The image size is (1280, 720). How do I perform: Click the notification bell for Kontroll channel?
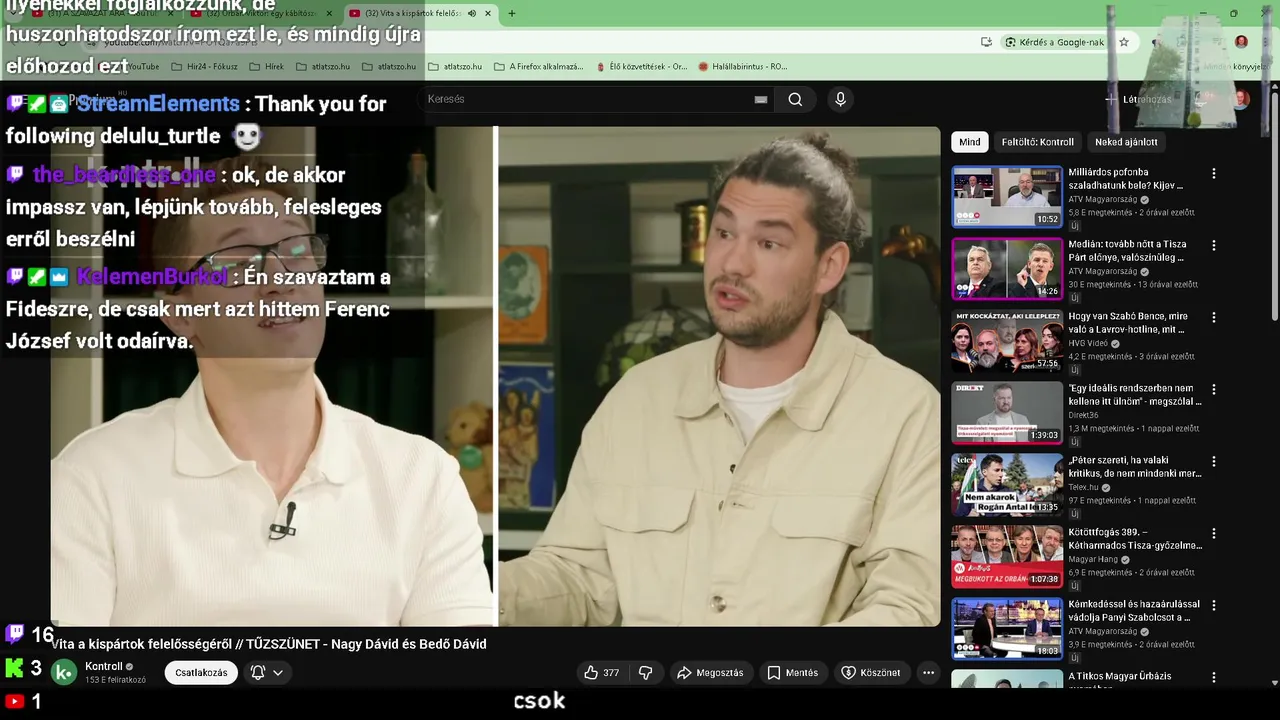pyautogui.click(x=257, y=673)
